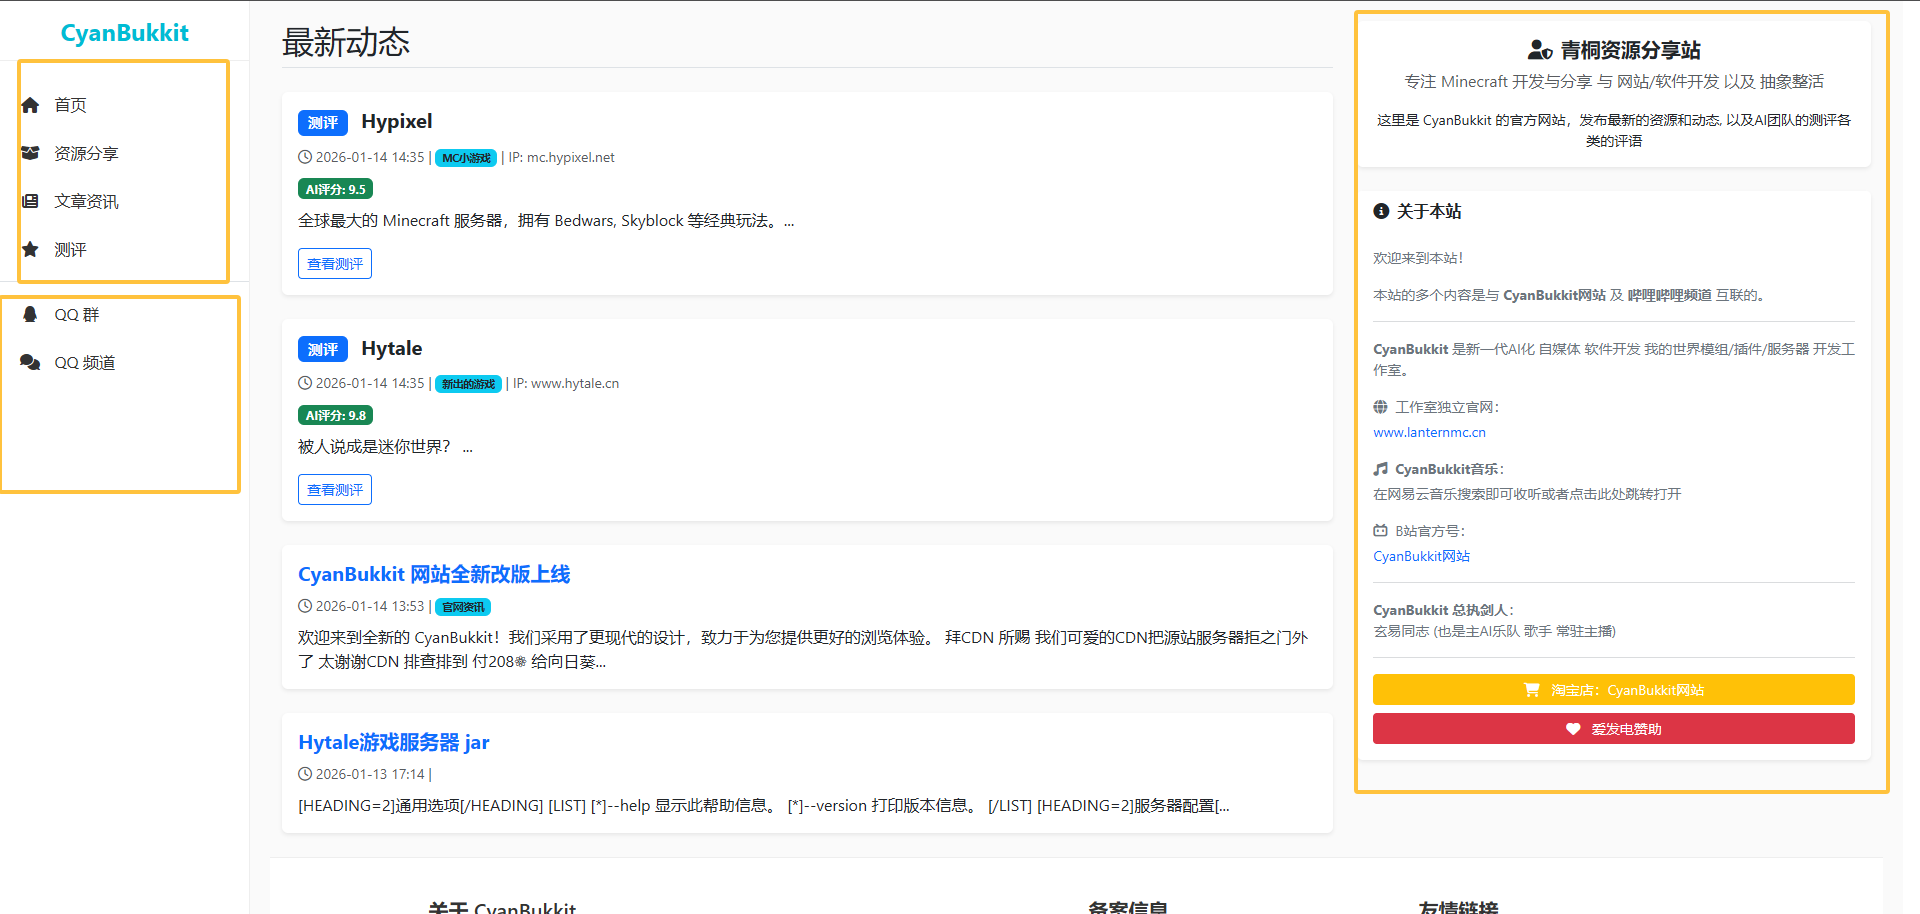The height and width of the screenshot is (914, 1920).
Task: Open the Hytale游戏服务器 jar post
Action: (x=393, y=742)
